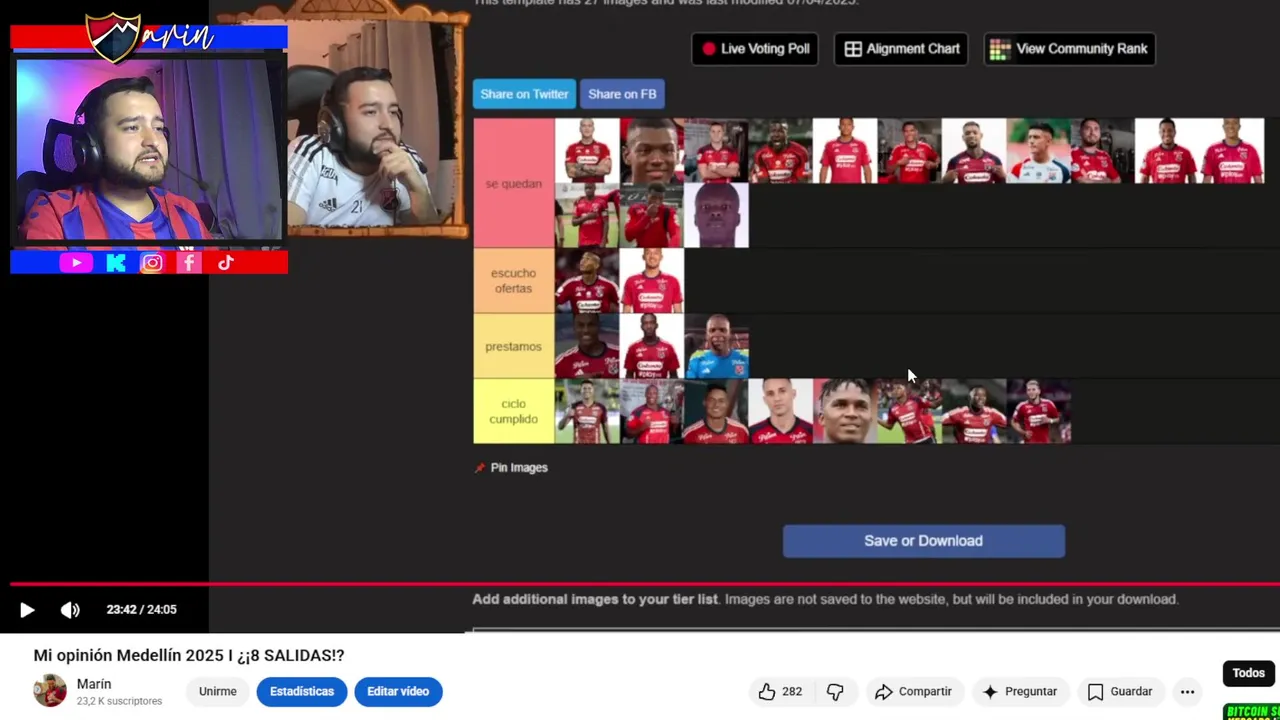Click the Community Rank colored grid icon
This screenshot has height=720, width=1280.
pos(999,49)
